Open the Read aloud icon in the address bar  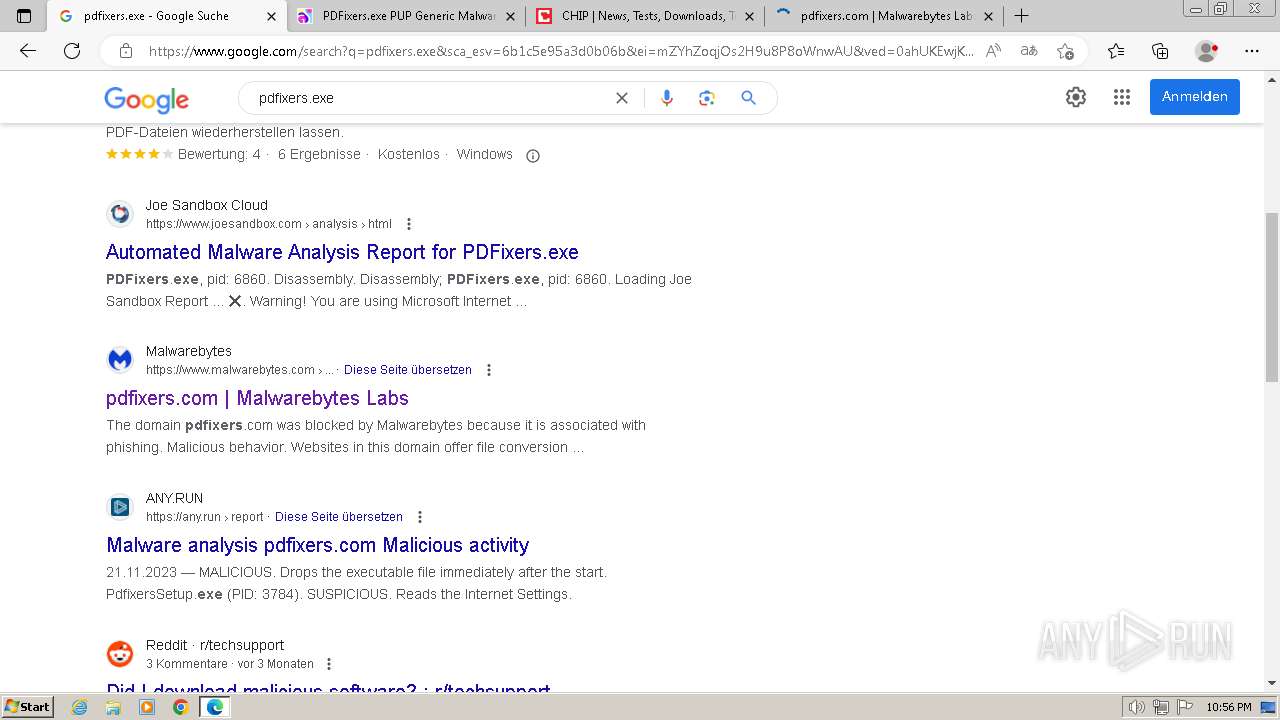point(993,51)
